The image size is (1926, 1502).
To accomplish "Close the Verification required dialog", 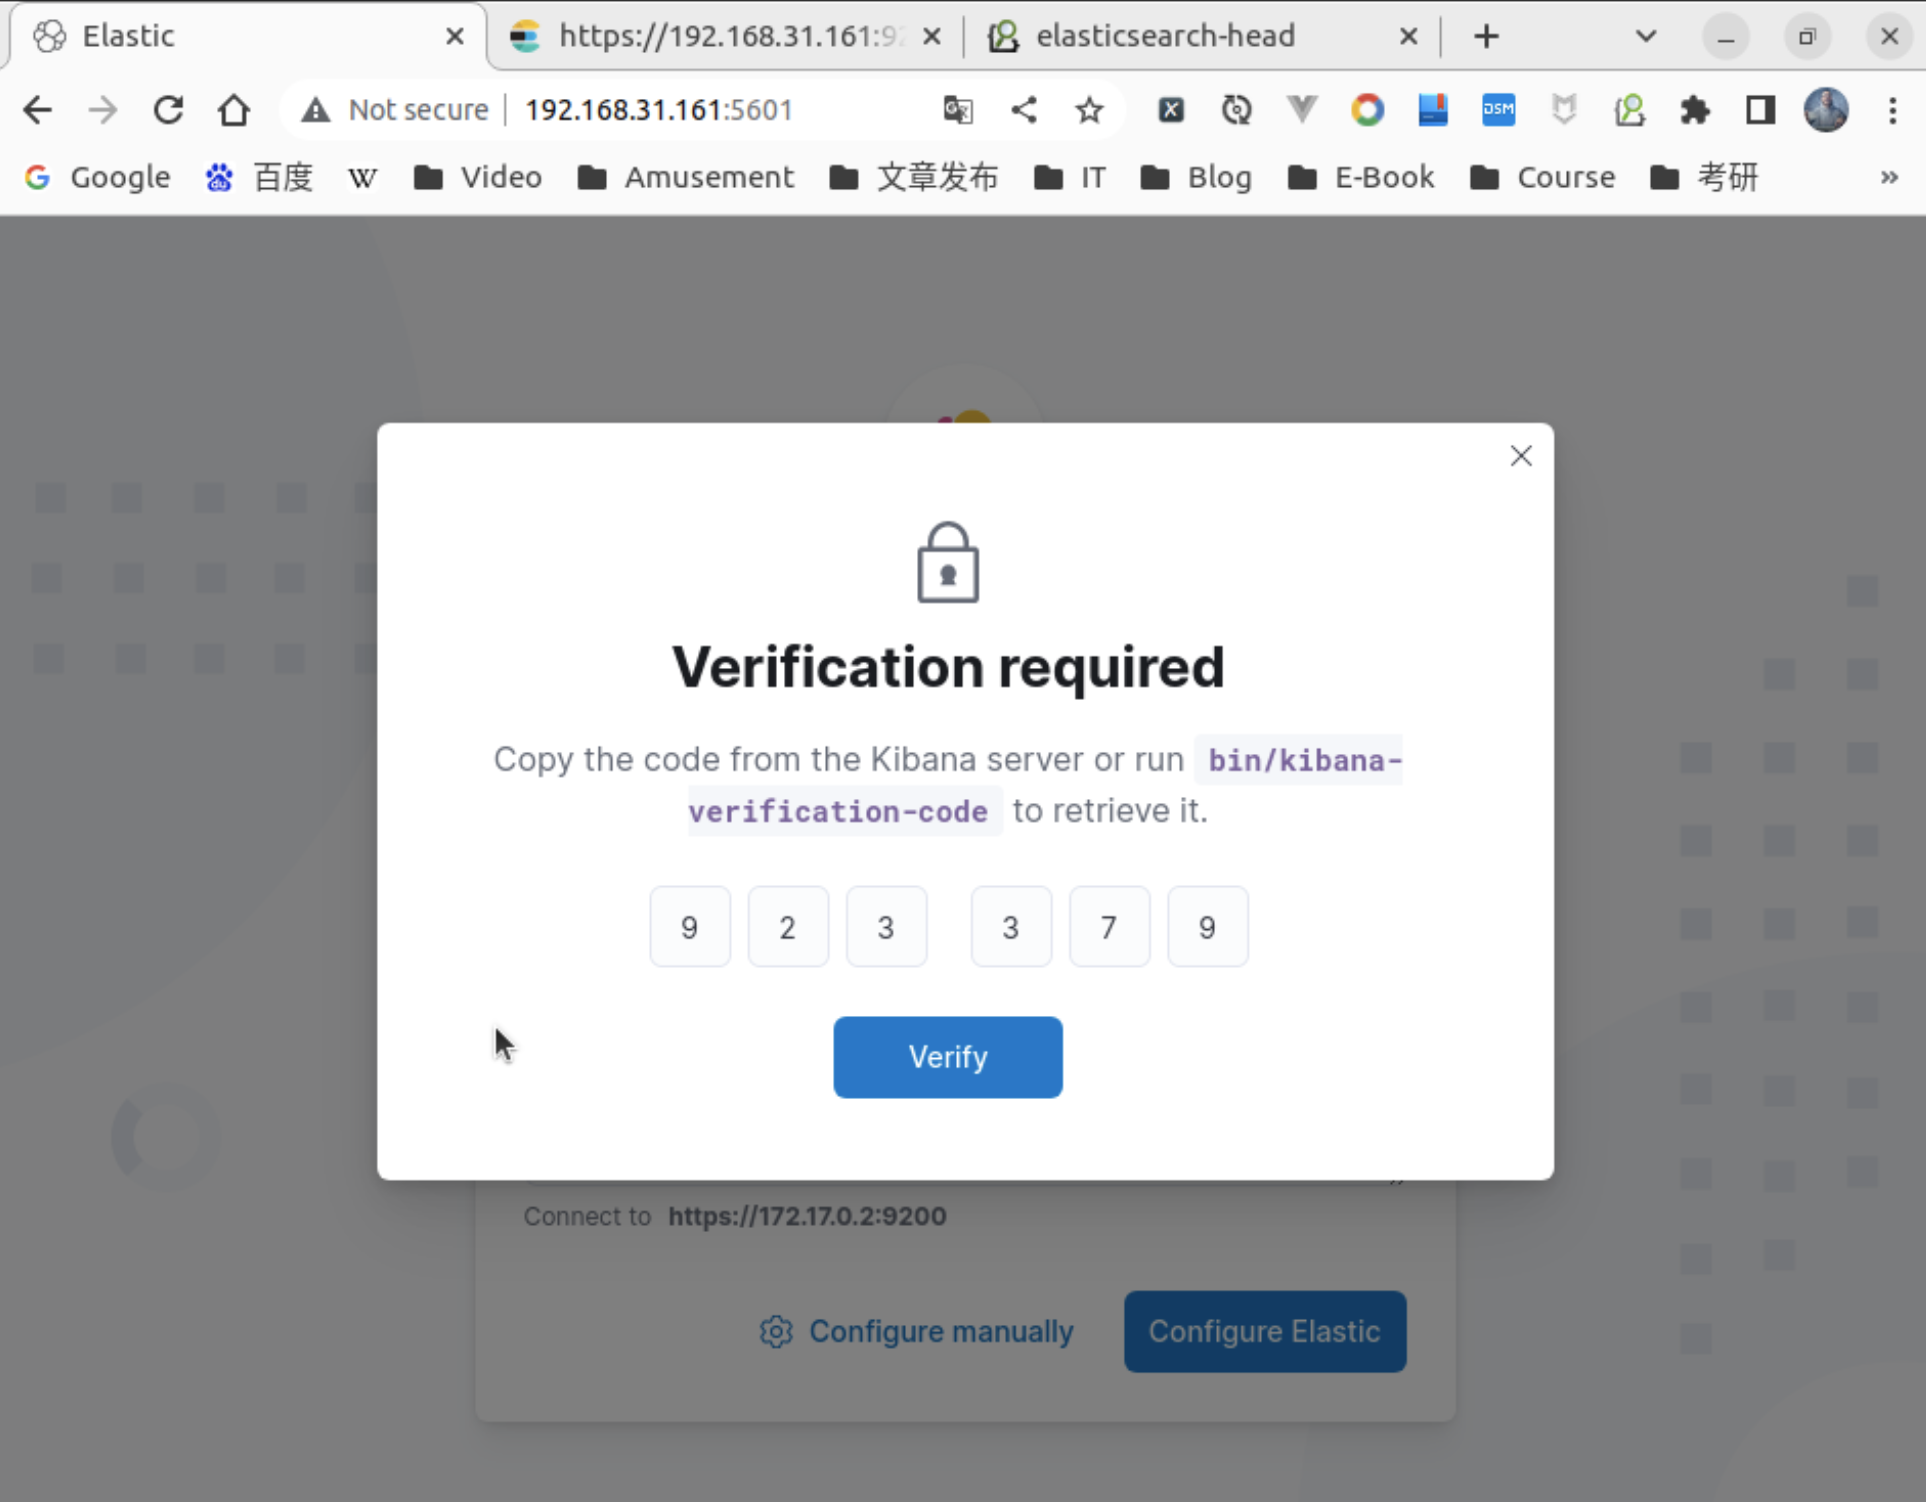I will tap(1521, 456).
